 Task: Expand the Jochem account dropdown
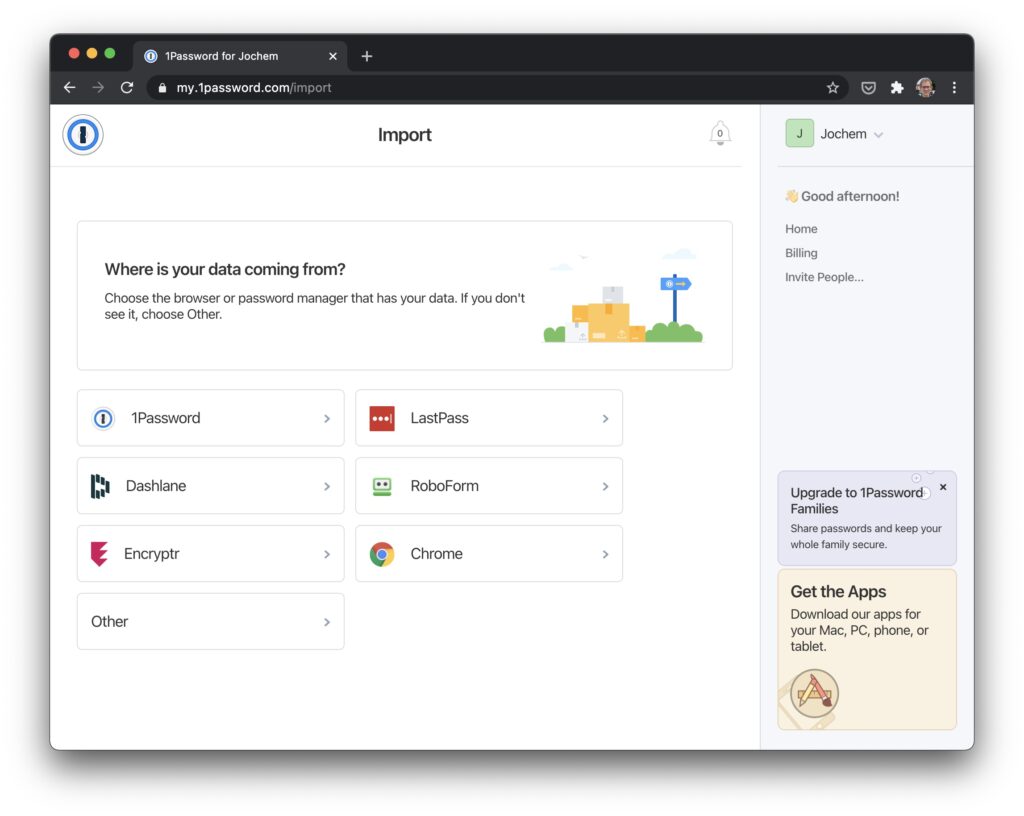point(878,135)
